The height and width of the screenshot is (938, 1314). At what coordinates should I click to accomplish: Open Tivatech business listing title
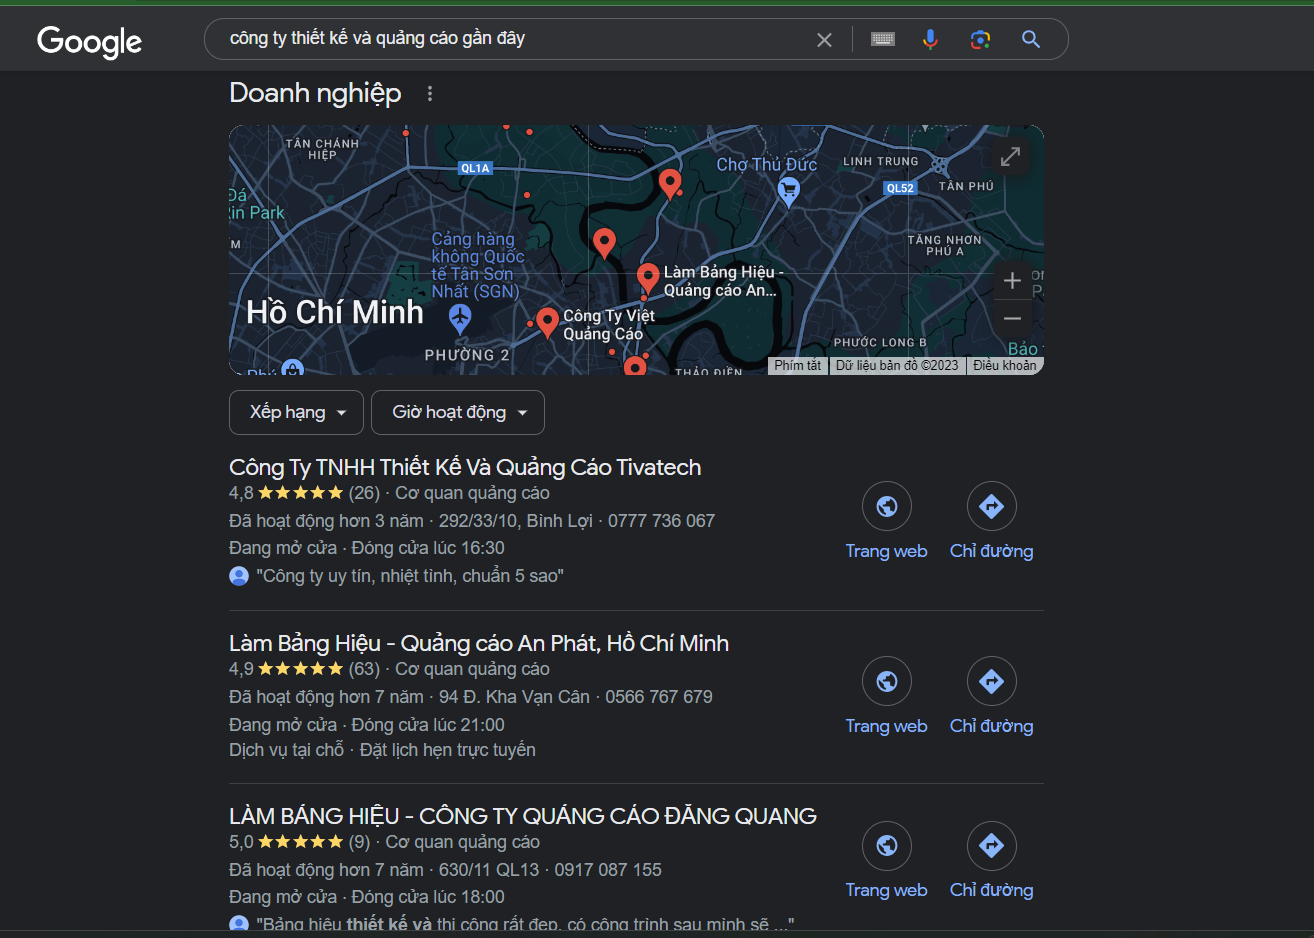(x=465, y=467)
